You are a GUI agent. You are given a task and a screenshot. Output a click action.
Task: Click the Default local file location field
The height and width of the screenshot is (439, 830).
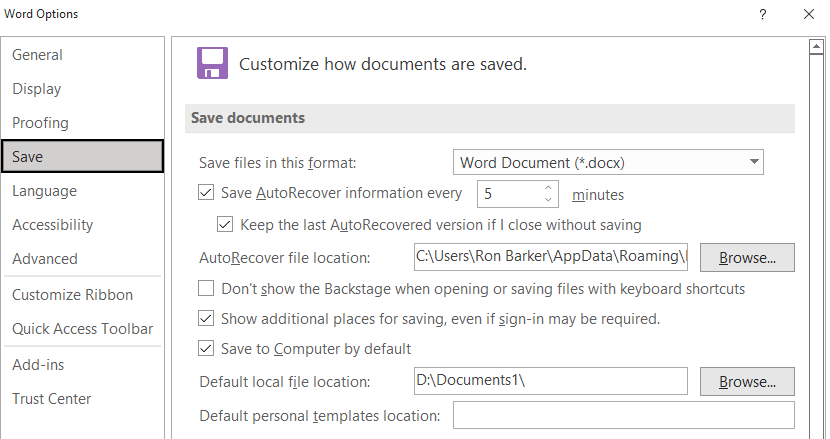click(550, 382)
